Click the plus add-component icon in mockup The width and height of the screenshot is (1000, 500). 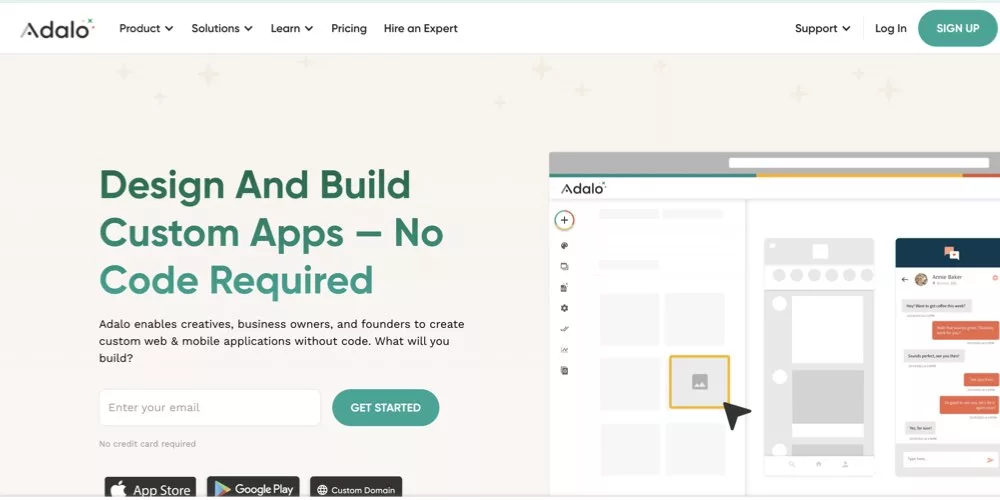tap(564, 220)
